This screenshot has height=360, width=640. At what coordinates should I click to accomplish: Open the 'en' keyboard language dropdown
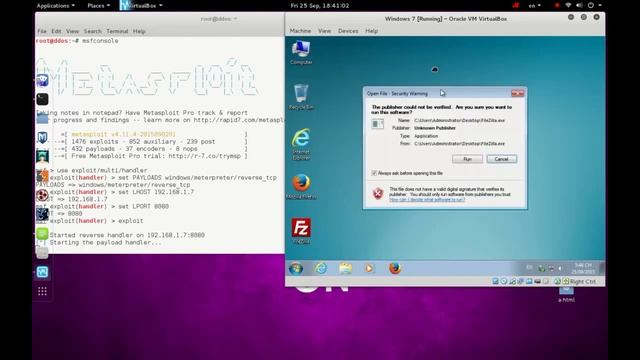click(534, 6)
